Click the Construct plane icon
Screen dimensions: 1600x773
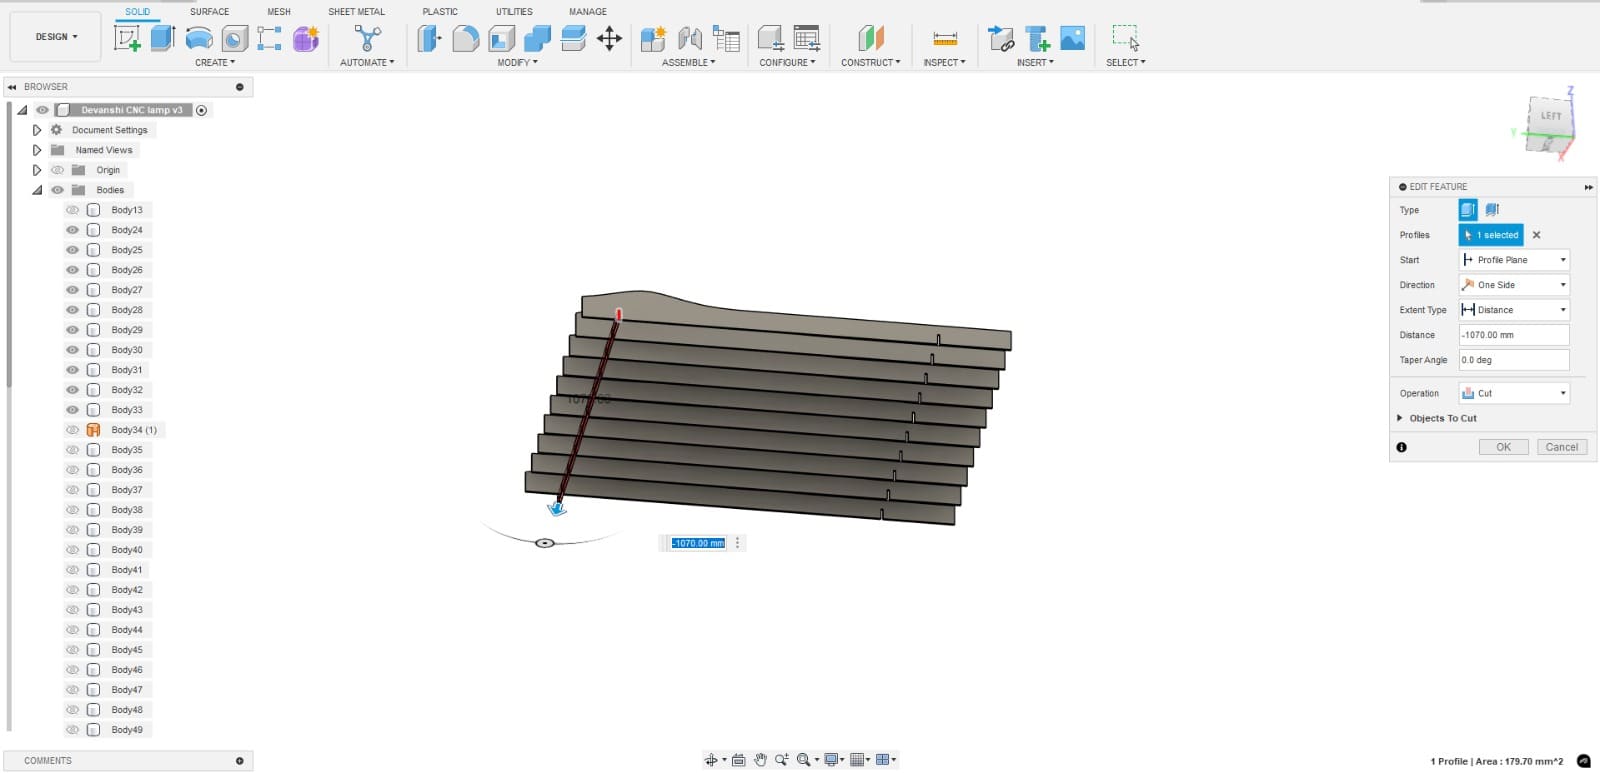(x=871, y=38)
